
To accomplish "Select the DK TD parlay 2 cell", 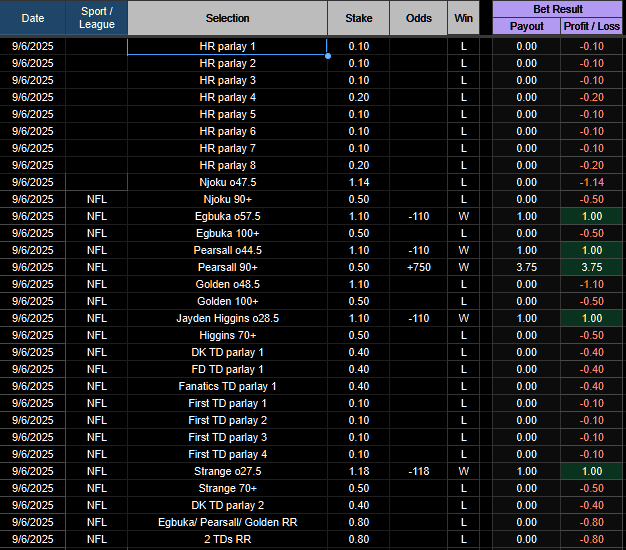I will coord(228,505).
